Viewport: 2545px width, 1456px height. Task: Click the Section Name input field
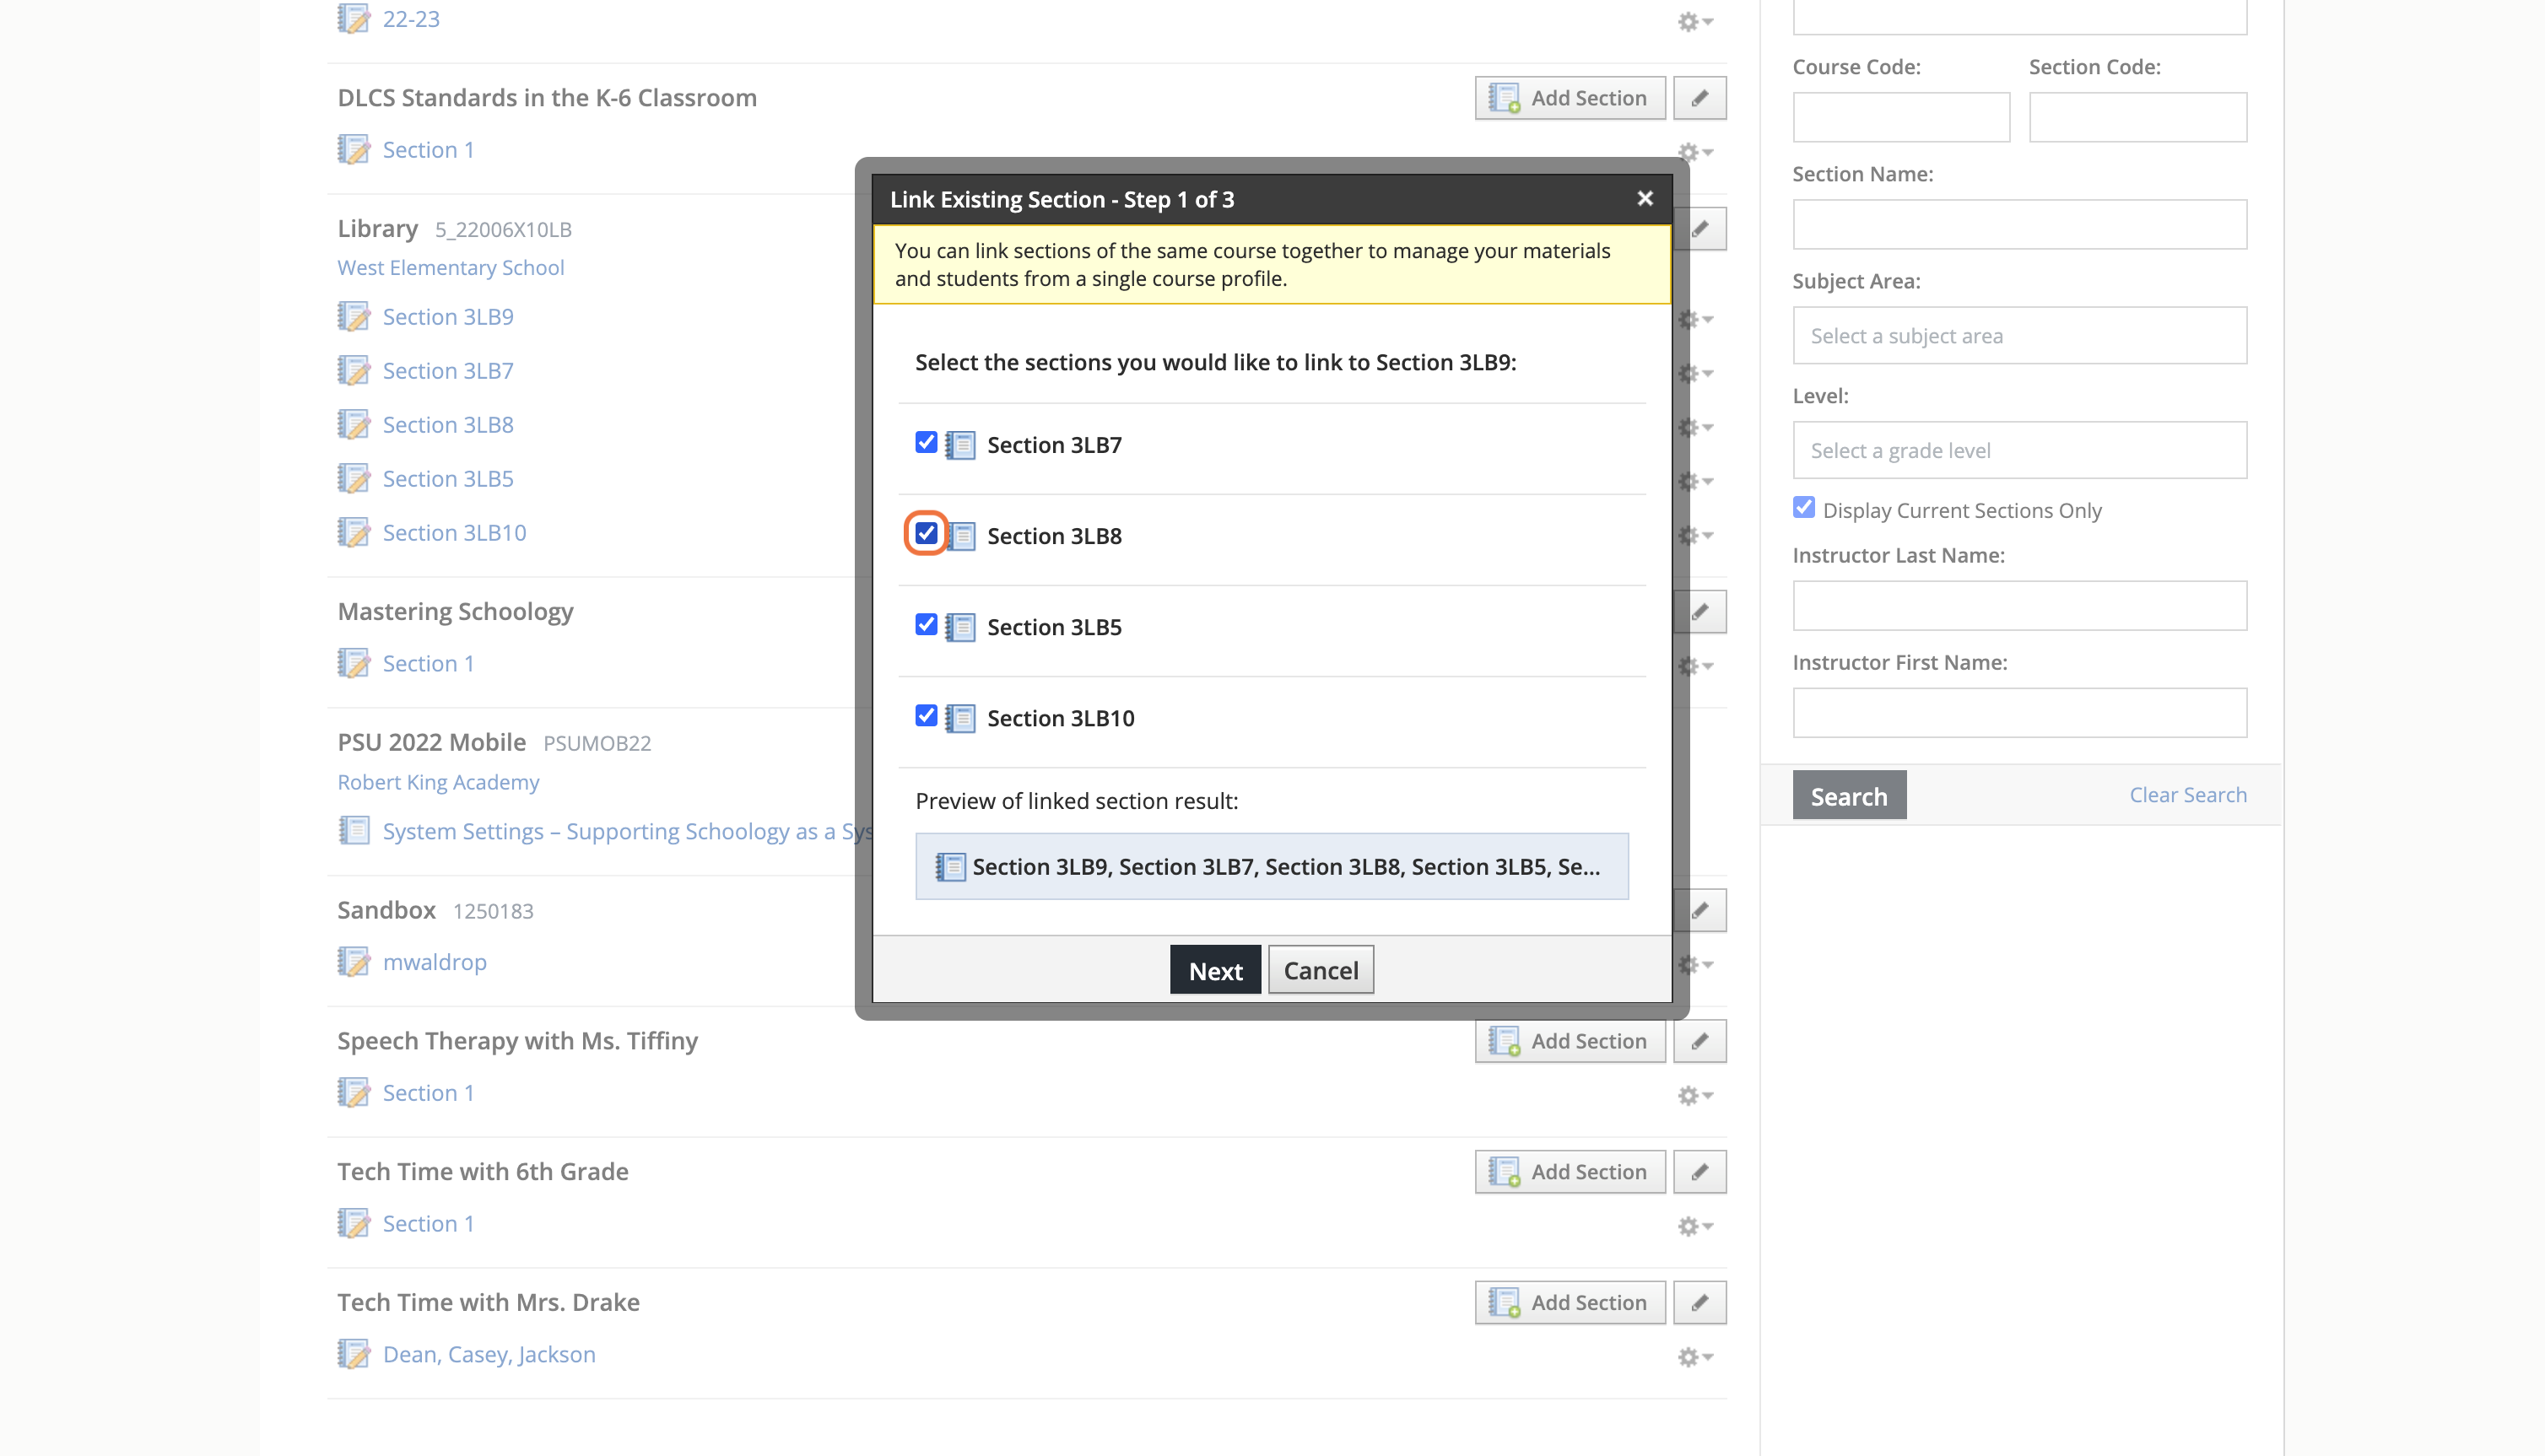(2019, 224)
